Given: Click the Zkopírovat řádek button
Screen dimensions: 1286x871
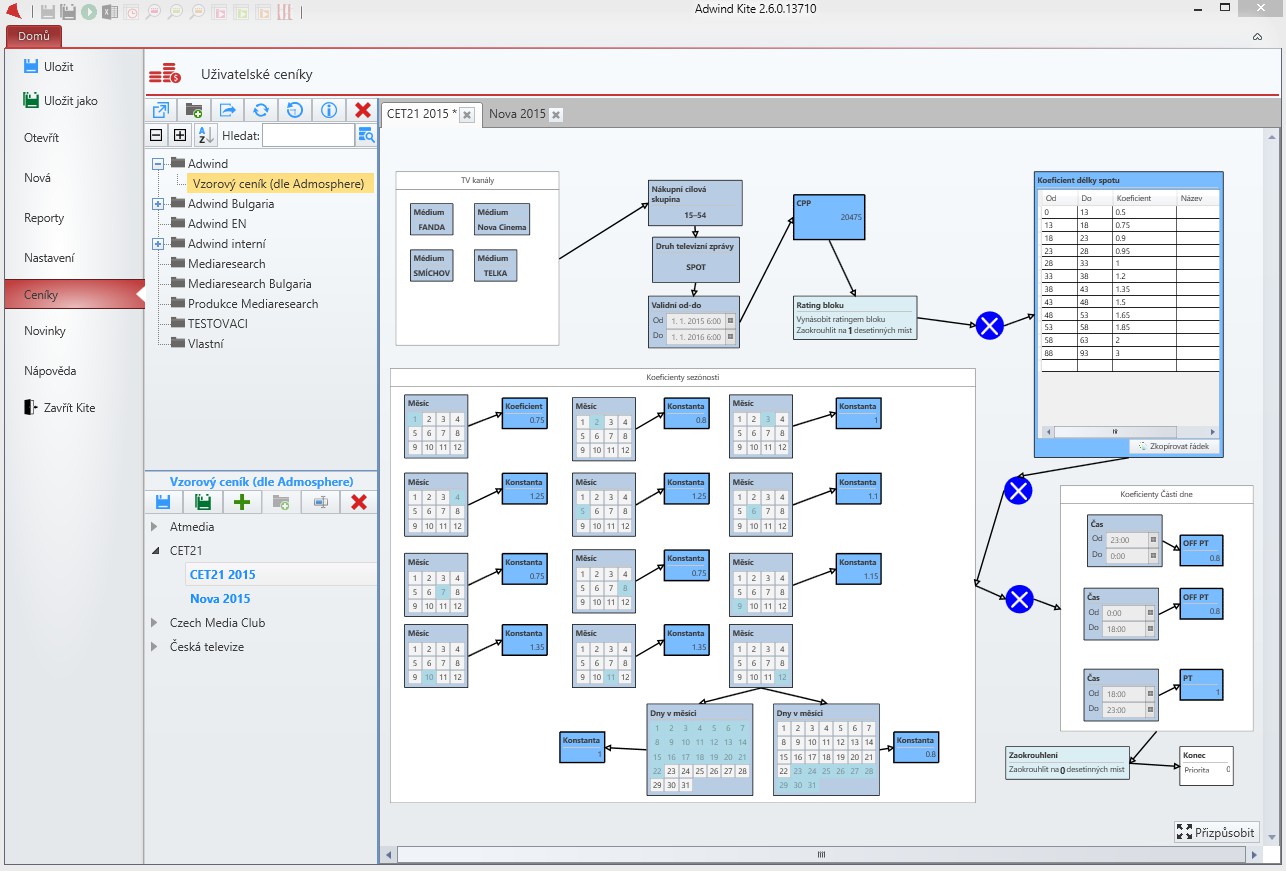Looking at the screenshot, I should [x=1176, y=446].
